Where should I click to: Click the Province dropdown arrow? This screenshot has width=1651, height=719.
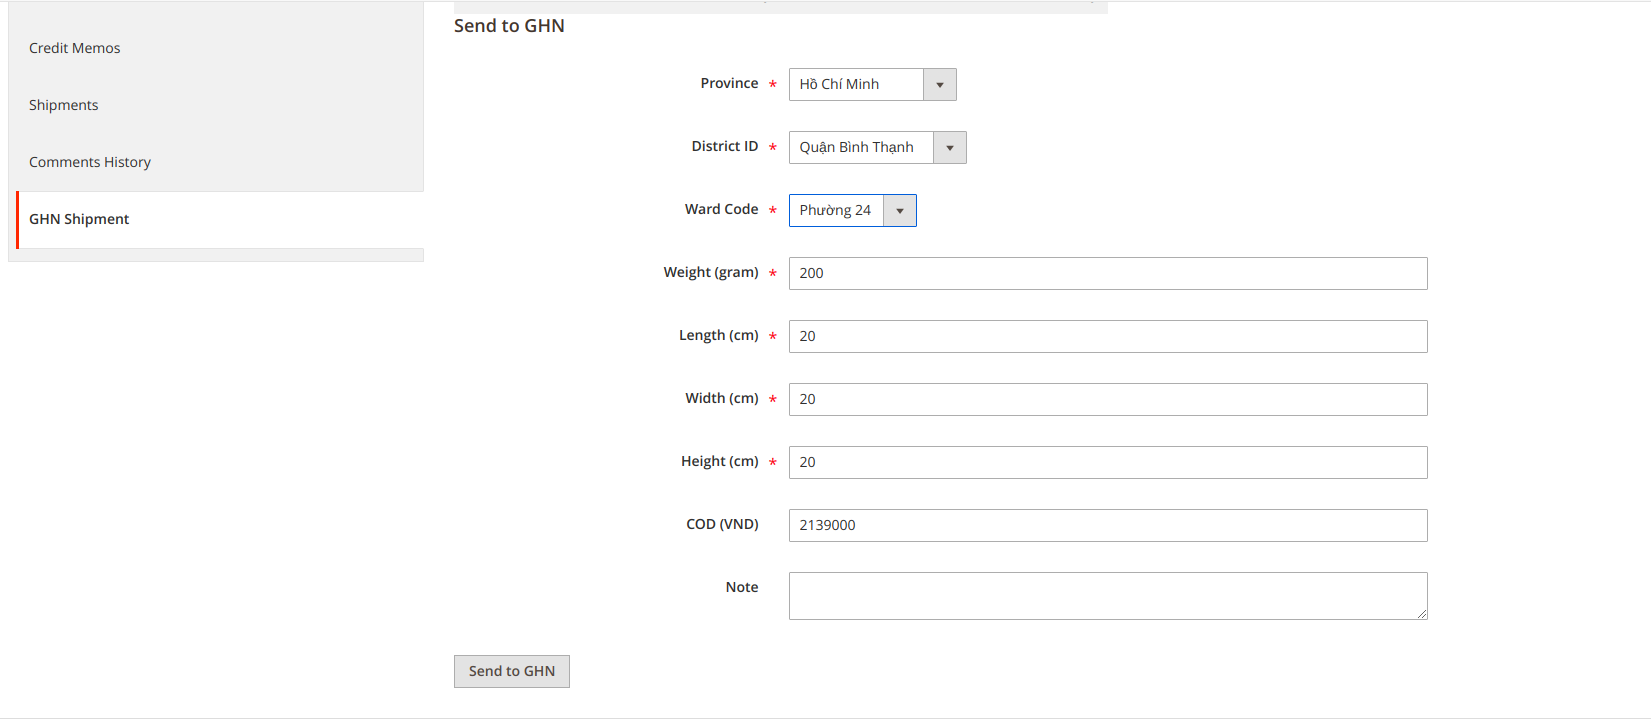tap(940, 85)
